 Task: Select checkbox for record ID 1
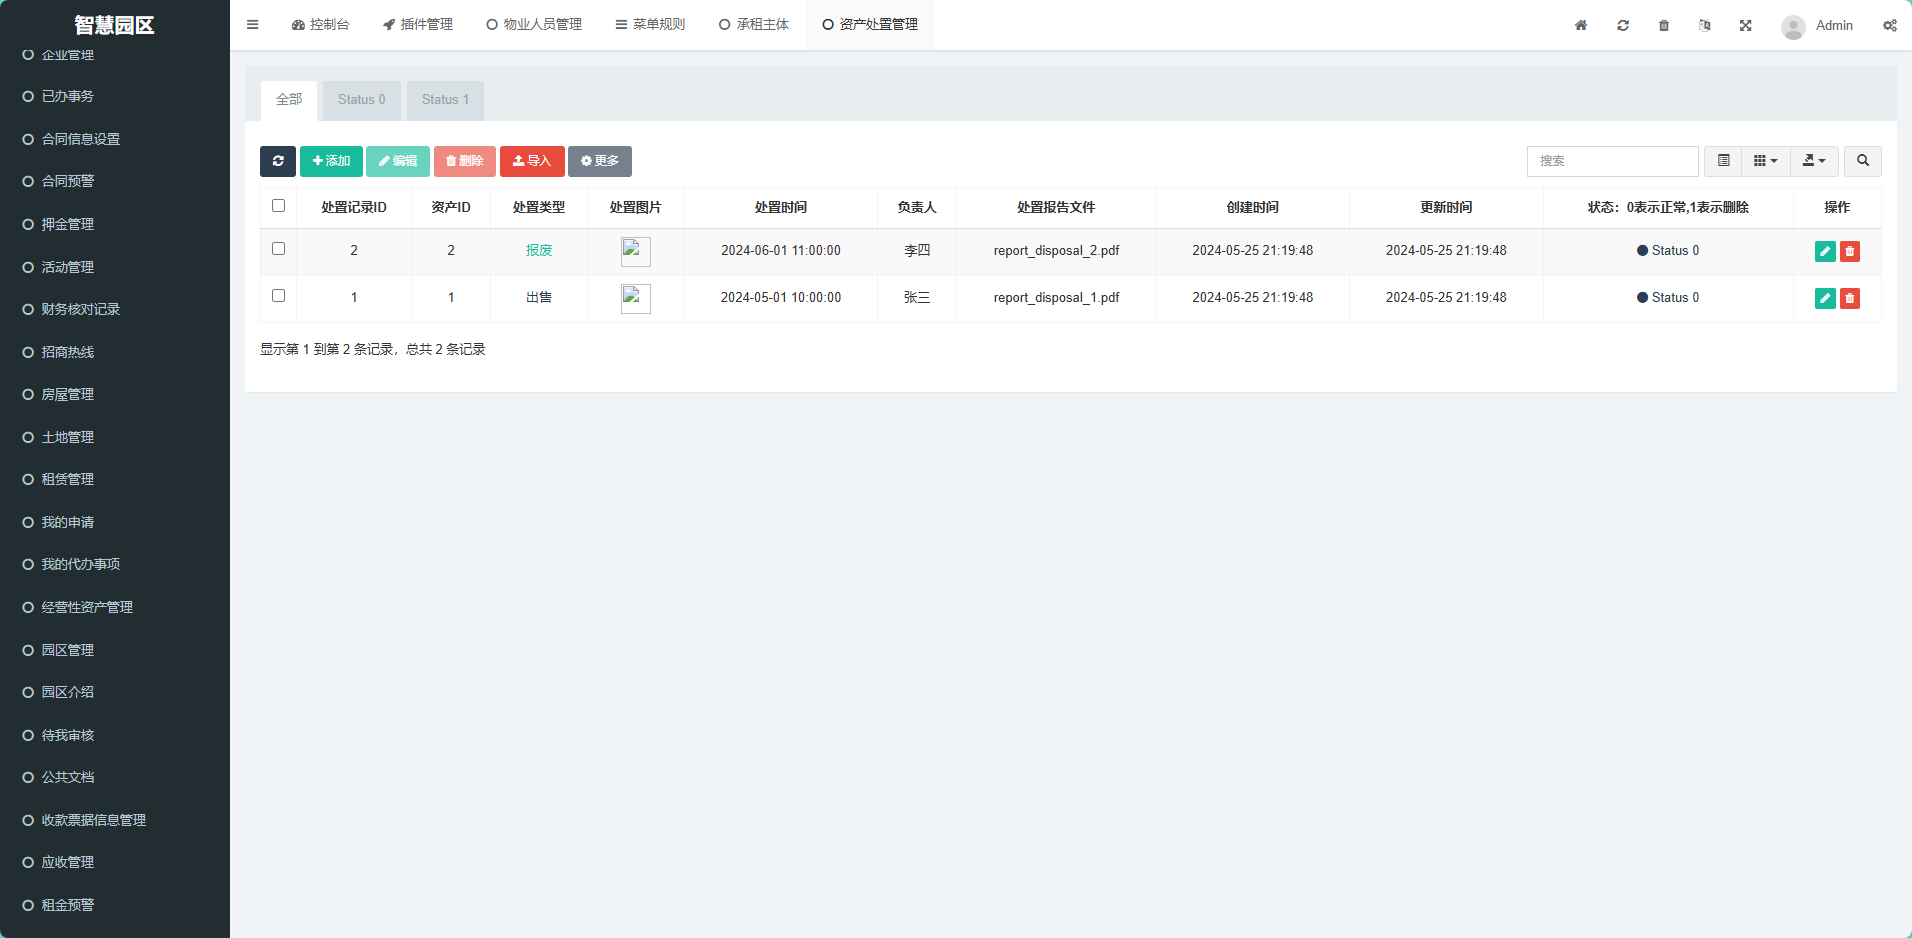[x=279, y=296]
